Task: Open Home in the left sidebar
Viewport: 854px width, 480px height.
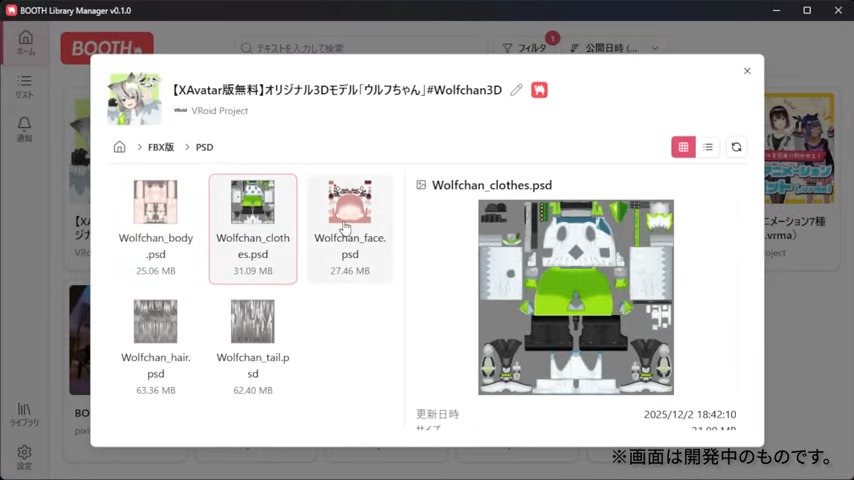Action: [x=25, y=43]
